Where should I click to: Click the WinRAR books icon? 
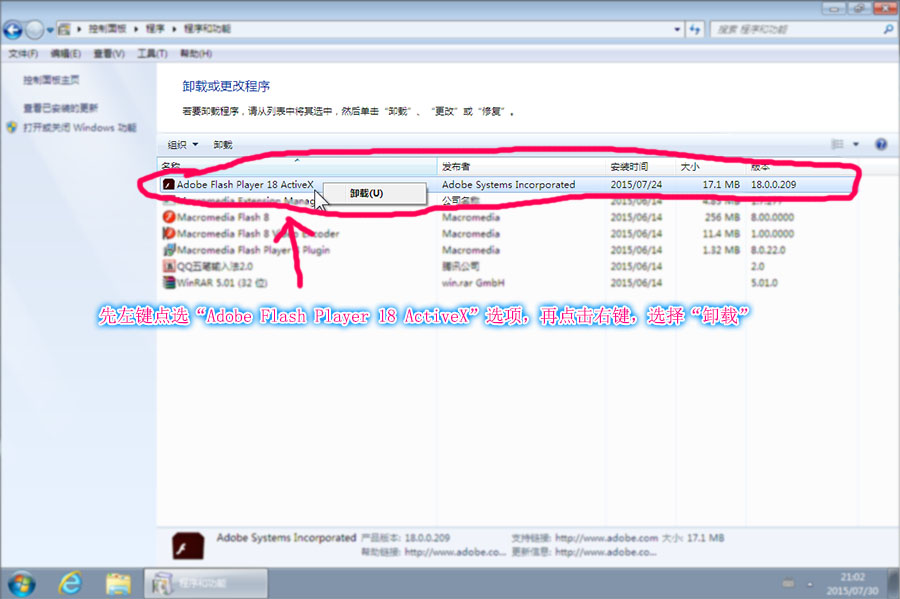coord(169,282)
